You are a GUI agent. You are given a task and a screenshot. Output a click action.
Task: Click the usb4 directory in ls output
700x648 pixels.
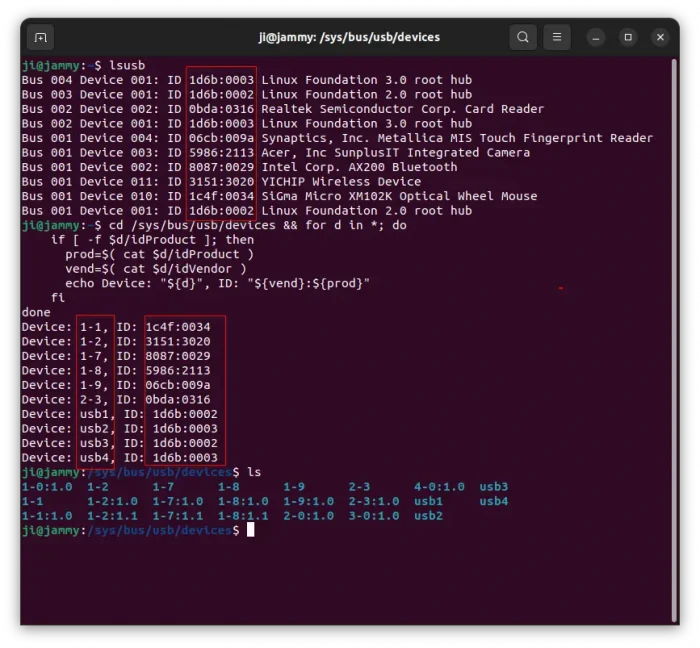coord(494,501)
